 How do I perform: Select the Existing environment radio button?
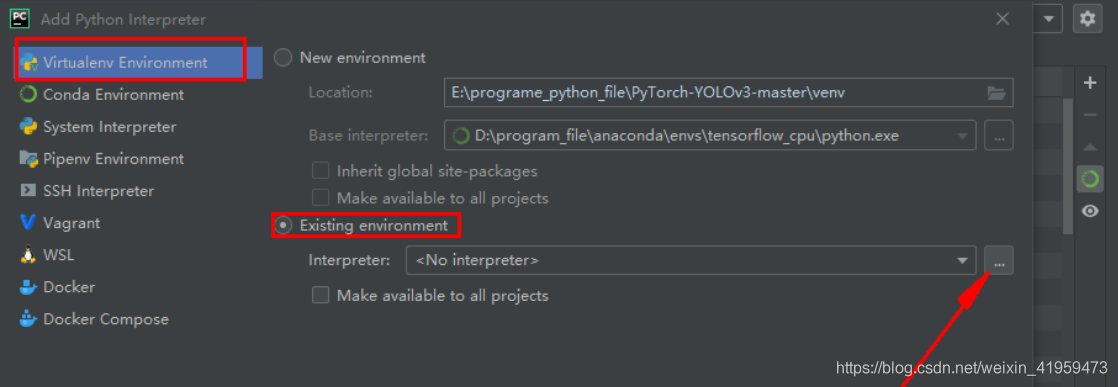tap(283, 225)
